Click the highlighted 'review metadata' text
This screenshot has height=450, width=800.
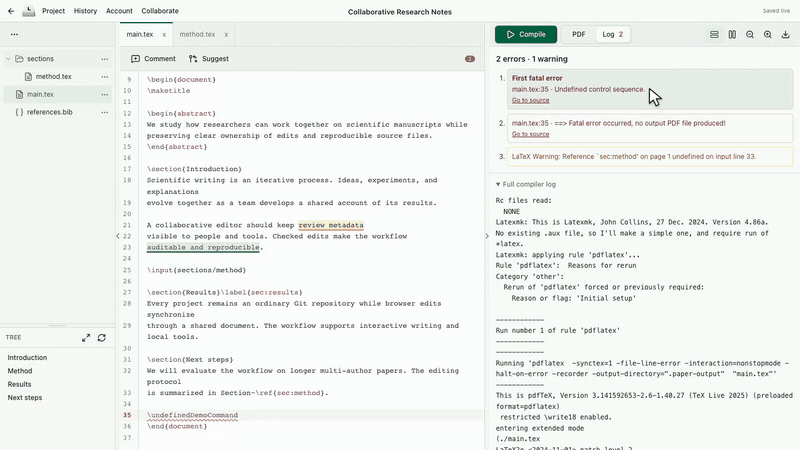[x=331, y=225]
